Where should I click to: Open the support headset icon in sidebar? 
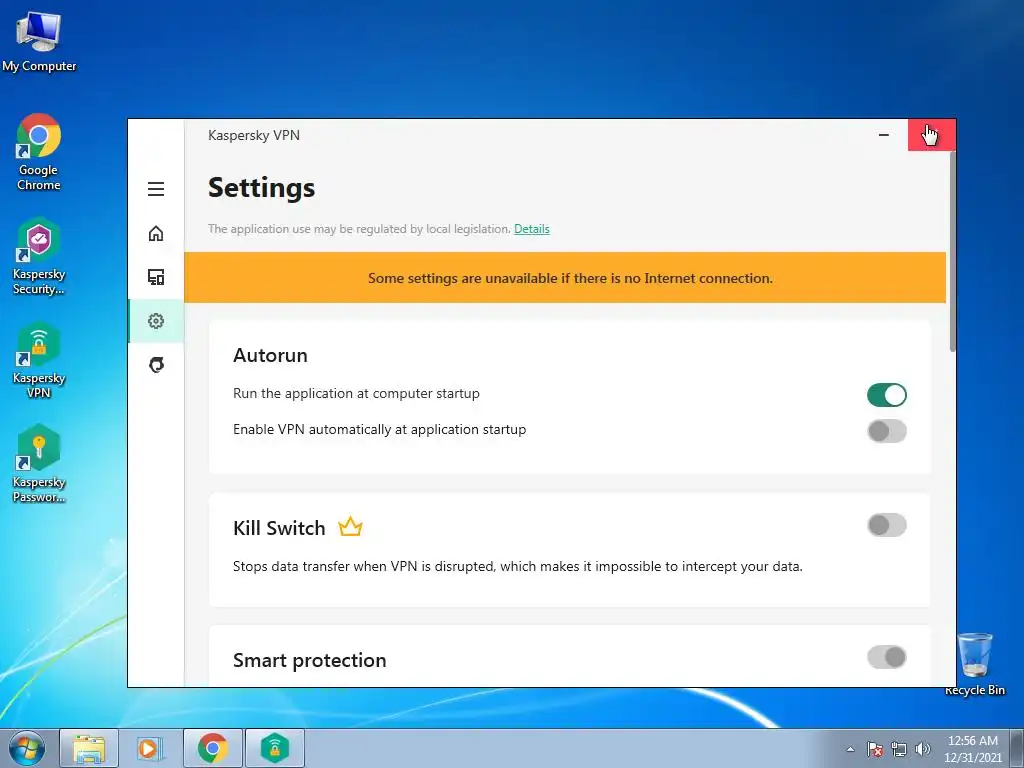155,364
